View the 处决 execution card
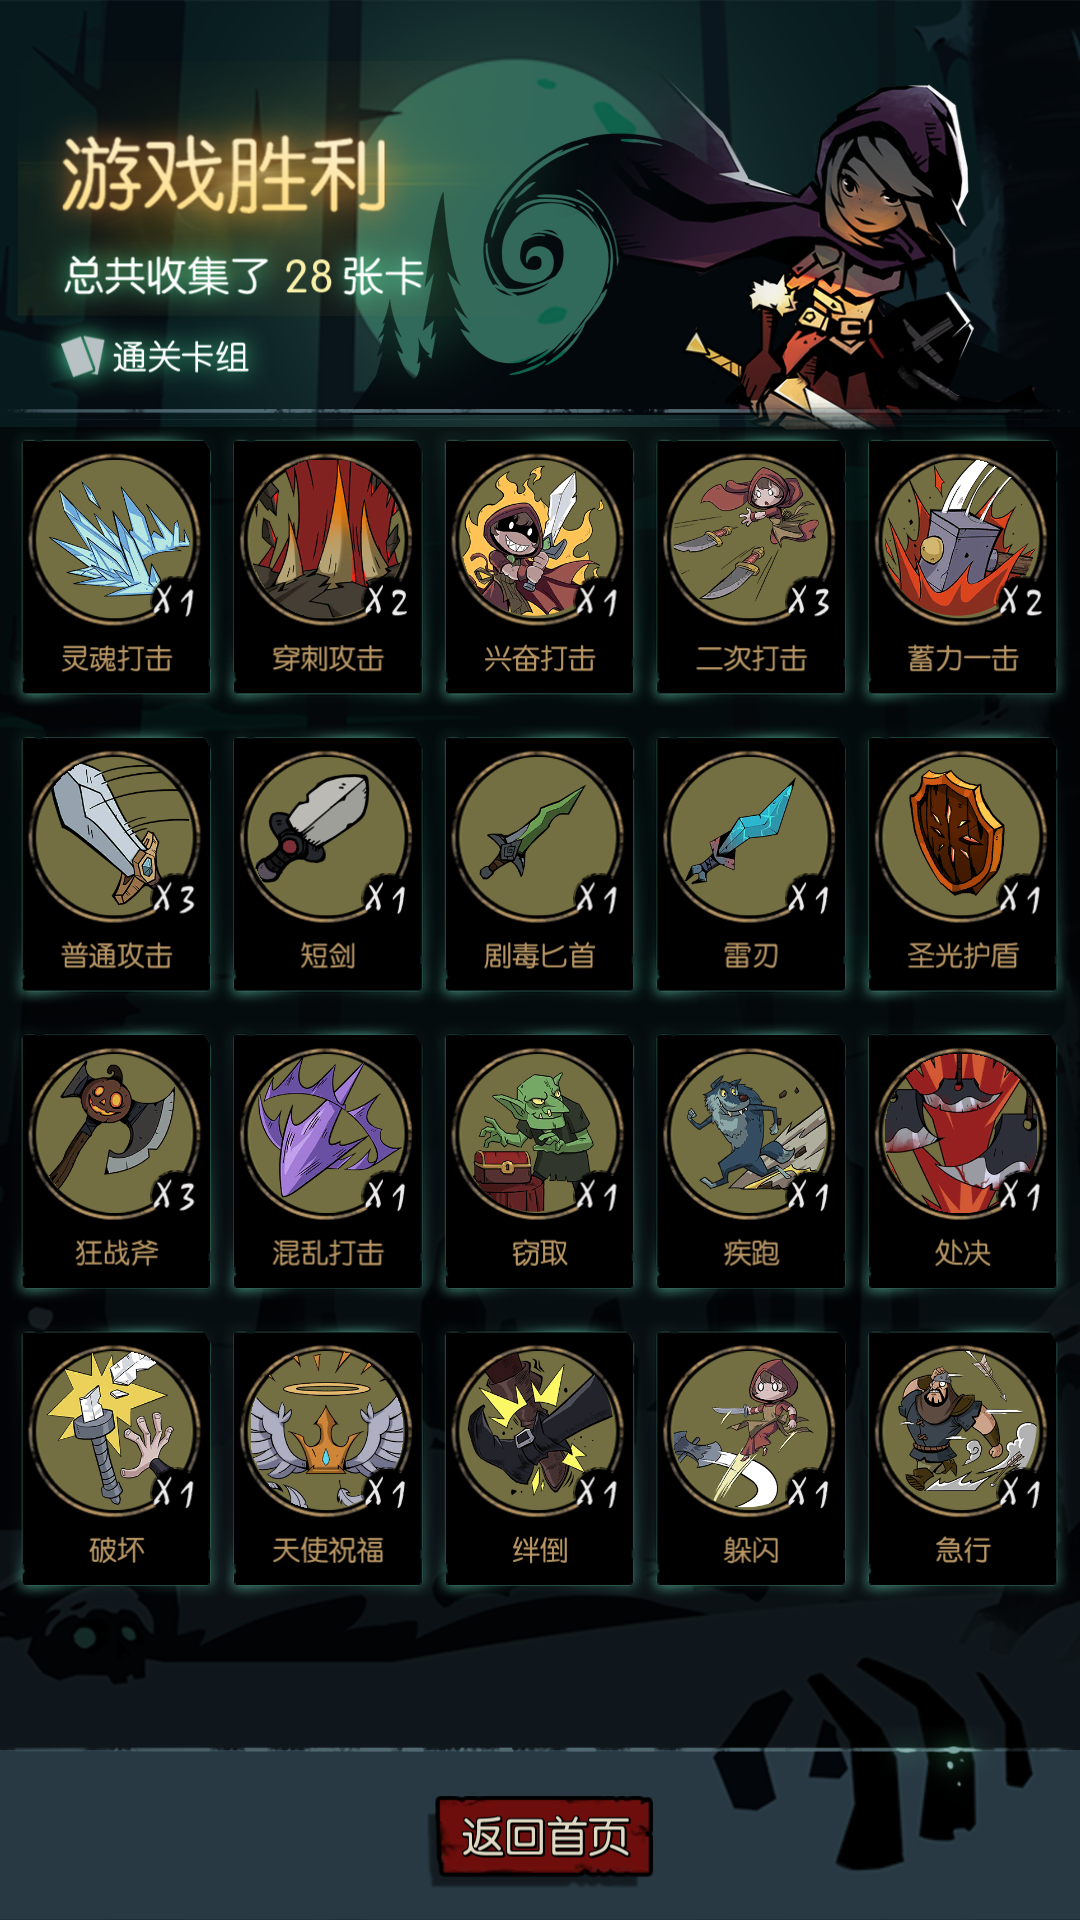This screenshot has height=1920, width=1080. point(962,1161)
